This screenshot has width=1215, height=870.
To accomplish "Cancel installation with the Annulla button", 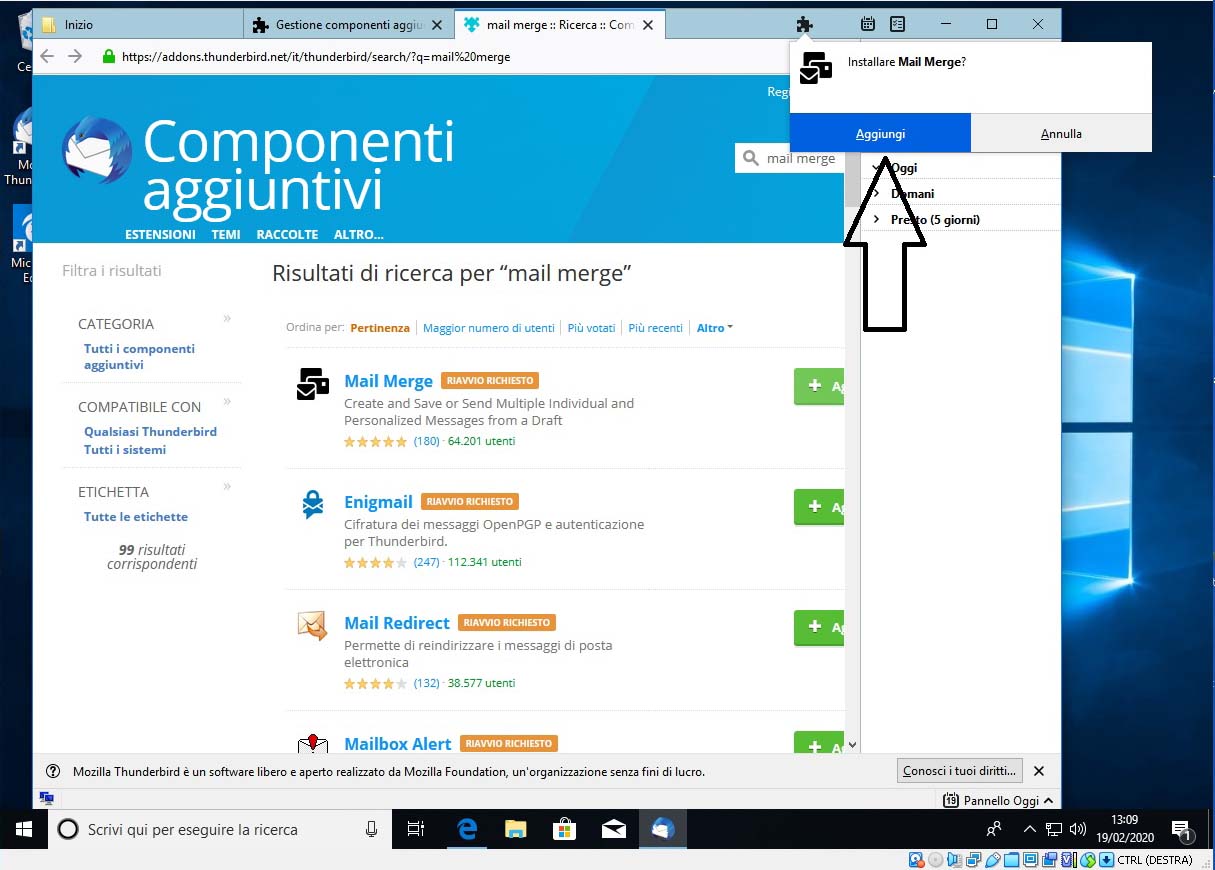I will point(1061,133).
